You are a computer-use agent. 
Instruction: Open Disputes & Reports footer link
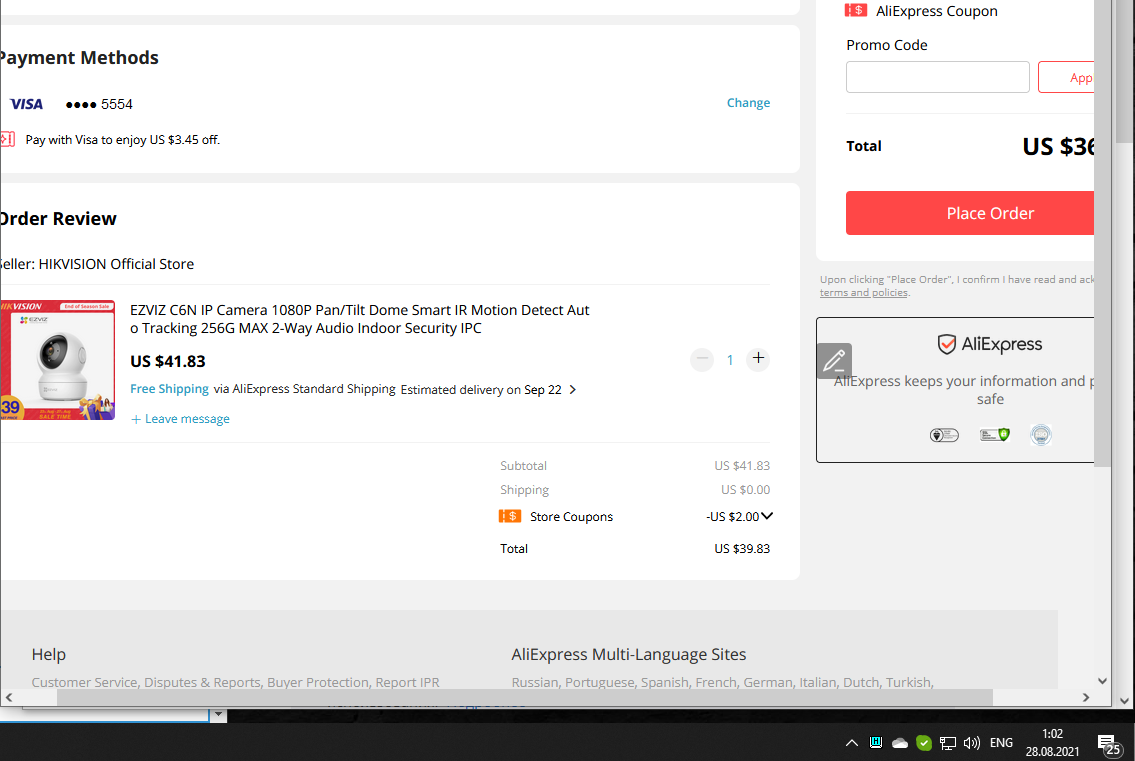point(202,682)
